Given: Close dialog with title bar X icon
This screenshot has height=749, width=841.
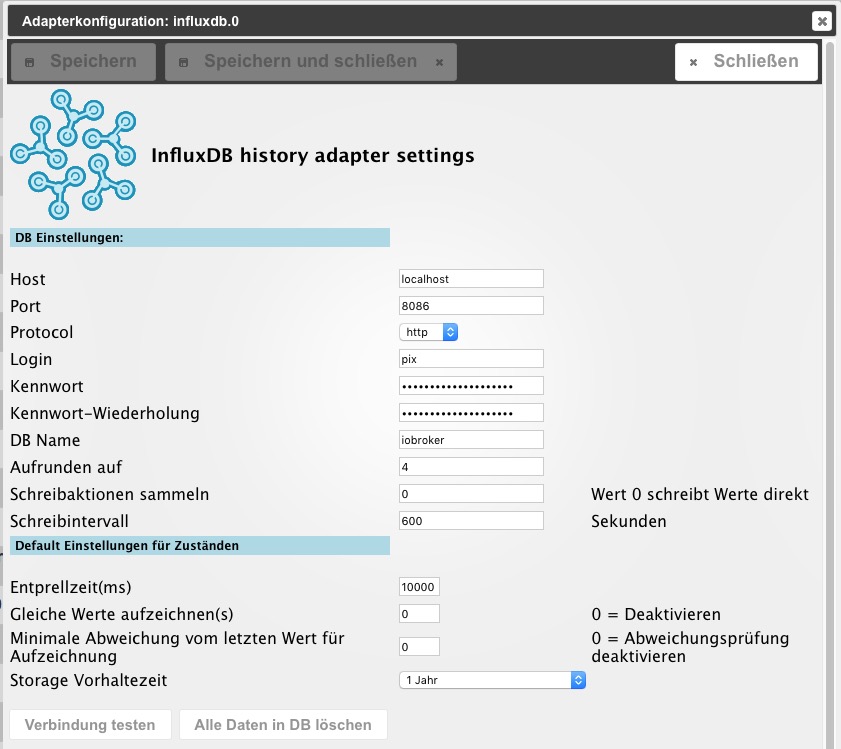Looking at the screenshot, I should (821, 21).
